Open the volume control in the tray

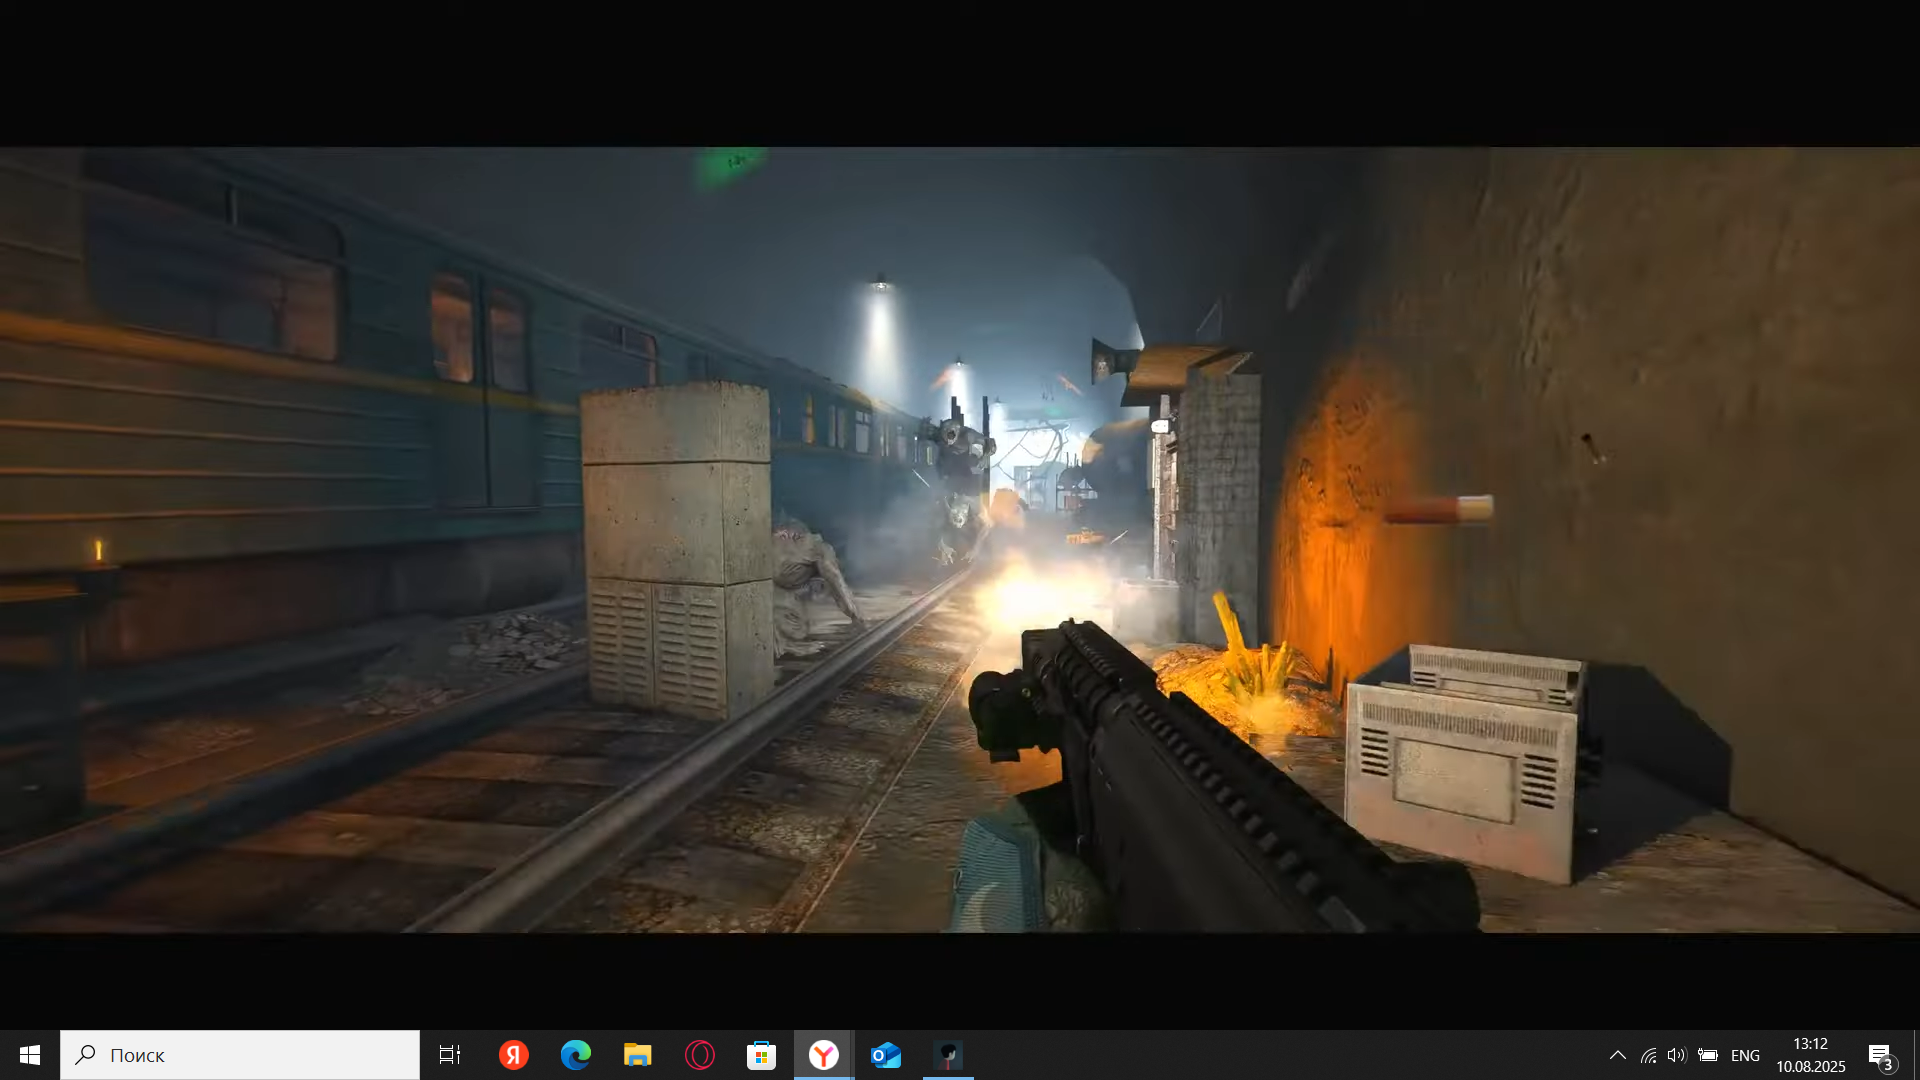click(x=1677, y=1055)
